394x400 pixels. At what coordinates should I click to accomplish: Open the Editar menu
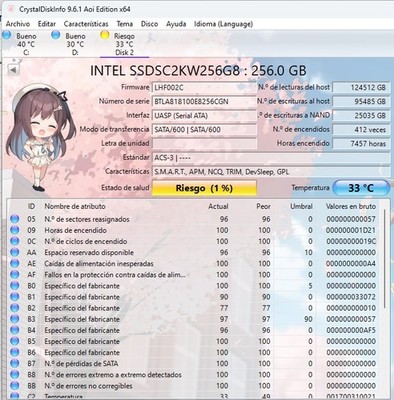[47, 24]
